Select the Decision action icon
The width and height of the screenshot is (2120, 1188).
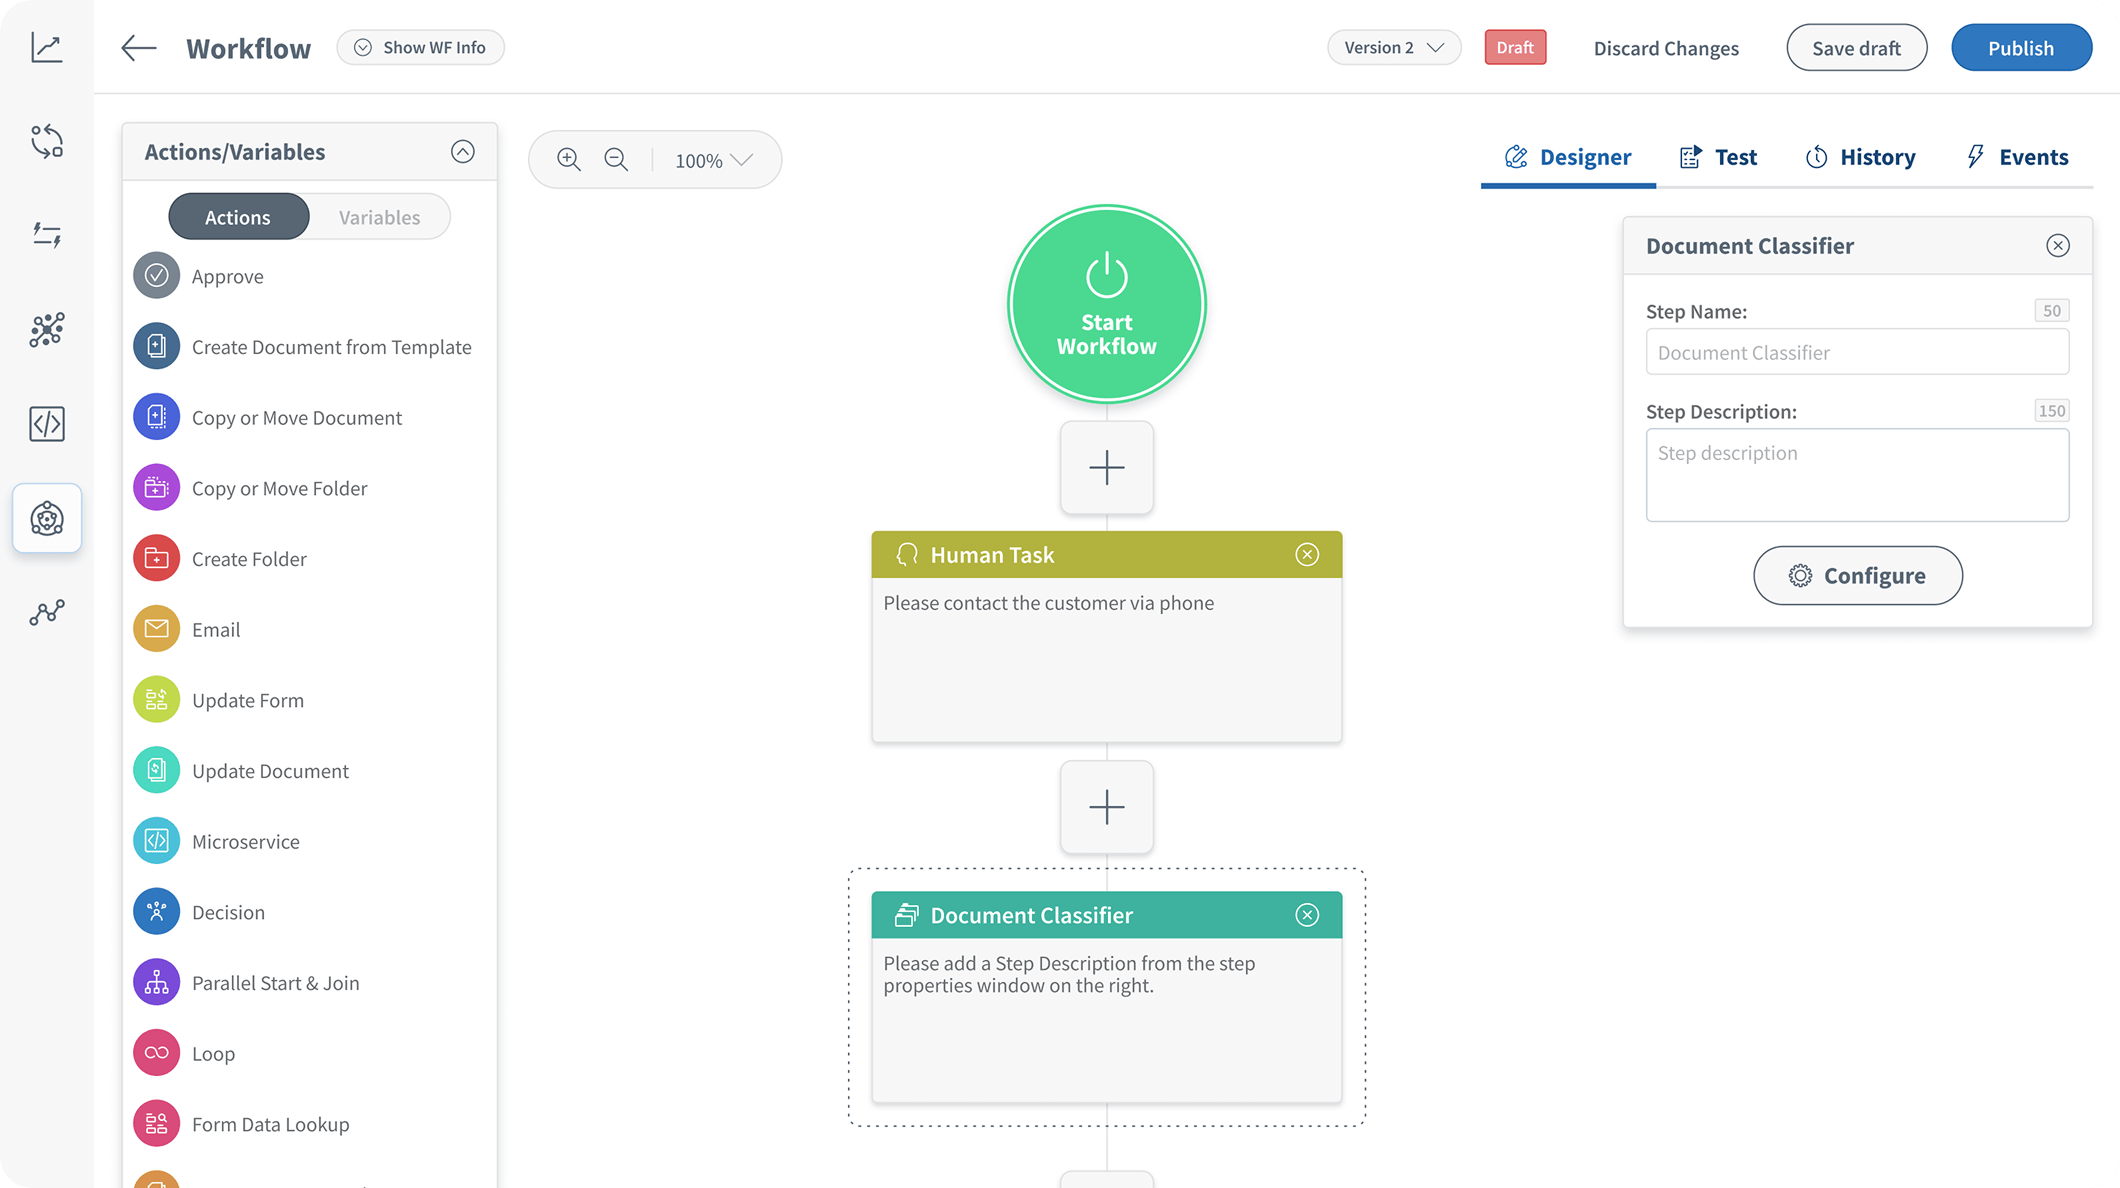point(156,912)
